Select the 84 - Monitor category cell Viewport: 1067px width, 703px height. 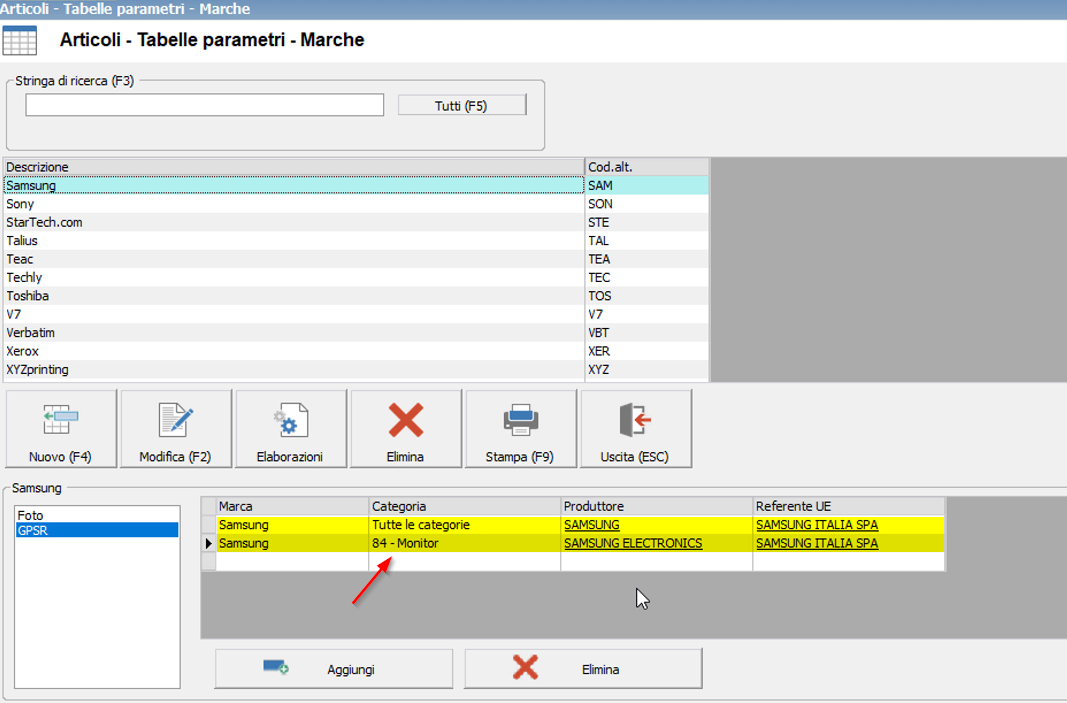click(x=464, y=543)
